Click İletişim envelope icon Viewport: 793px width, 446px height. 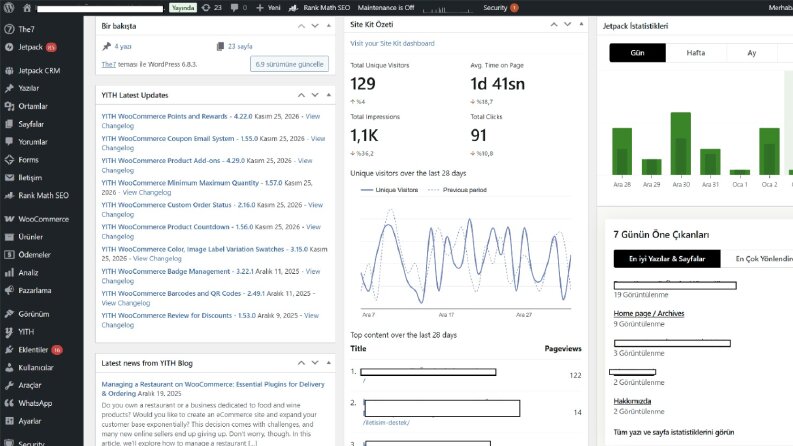click(9, 177)
